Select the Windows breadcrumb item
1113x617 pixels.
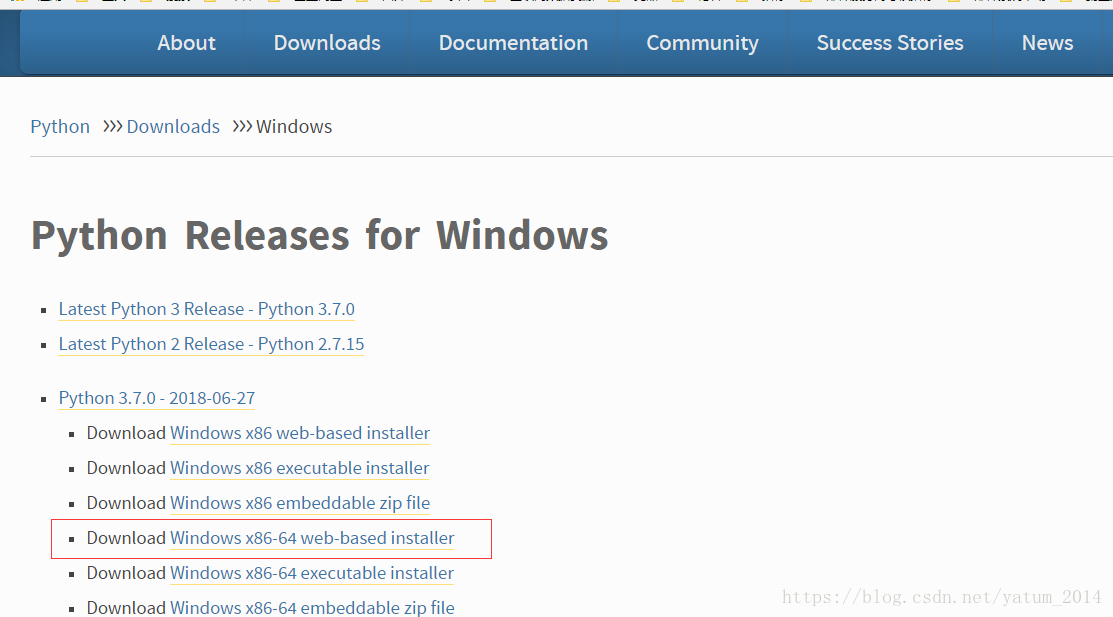[x=293, y=126]
